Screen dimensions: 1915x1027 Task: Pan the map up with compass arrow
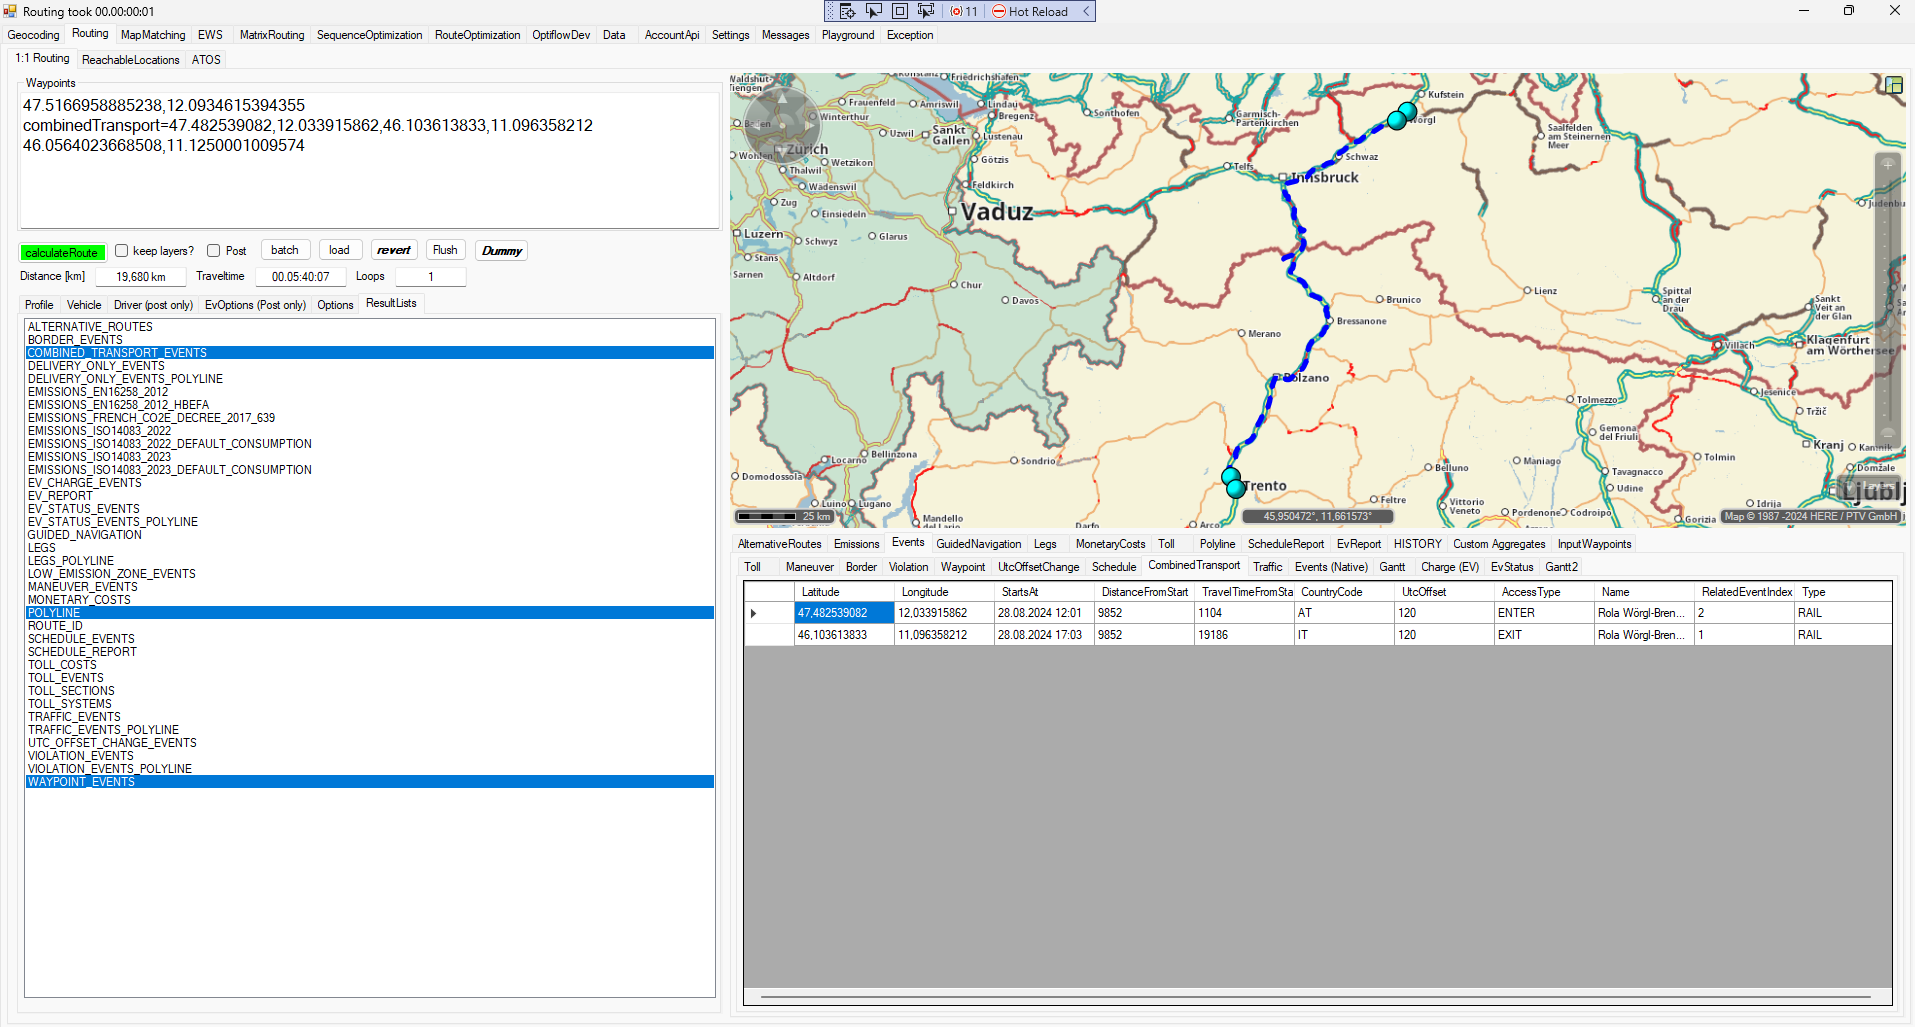point(782,97)
